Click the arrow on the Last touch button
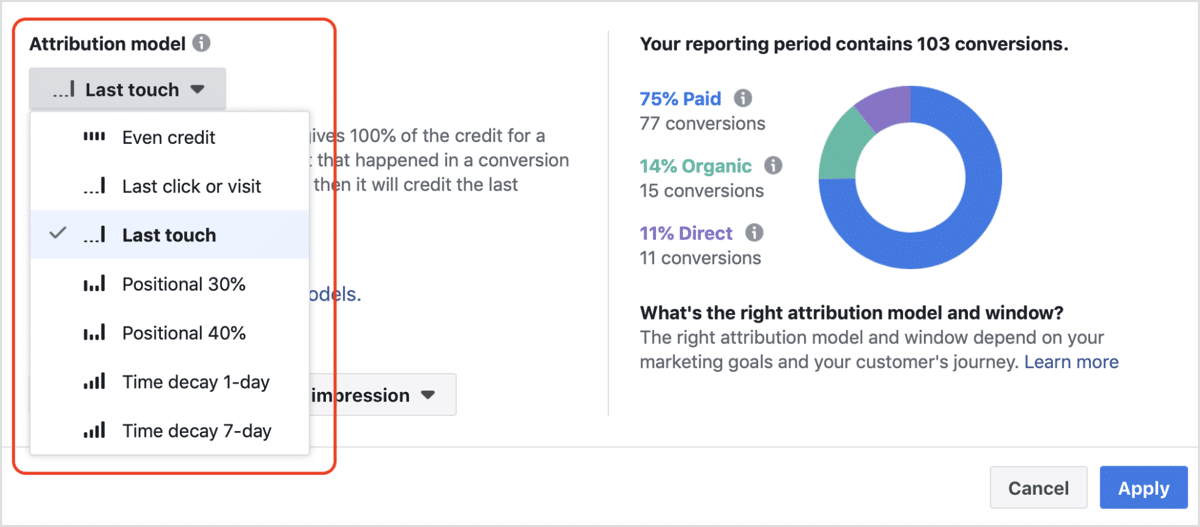Screen dimensions: 1200x527 point(198,89)
